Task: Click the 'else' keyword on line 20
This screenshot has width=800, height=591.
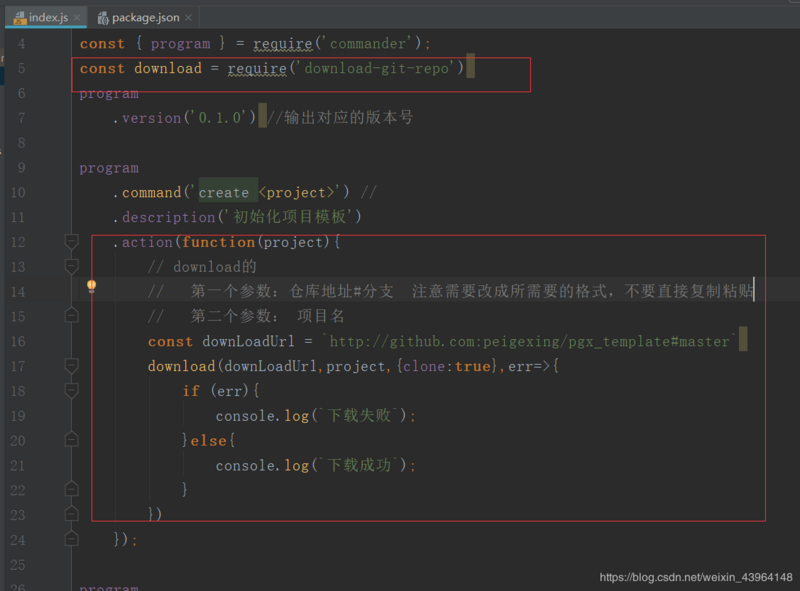Action: pos(209,440)
